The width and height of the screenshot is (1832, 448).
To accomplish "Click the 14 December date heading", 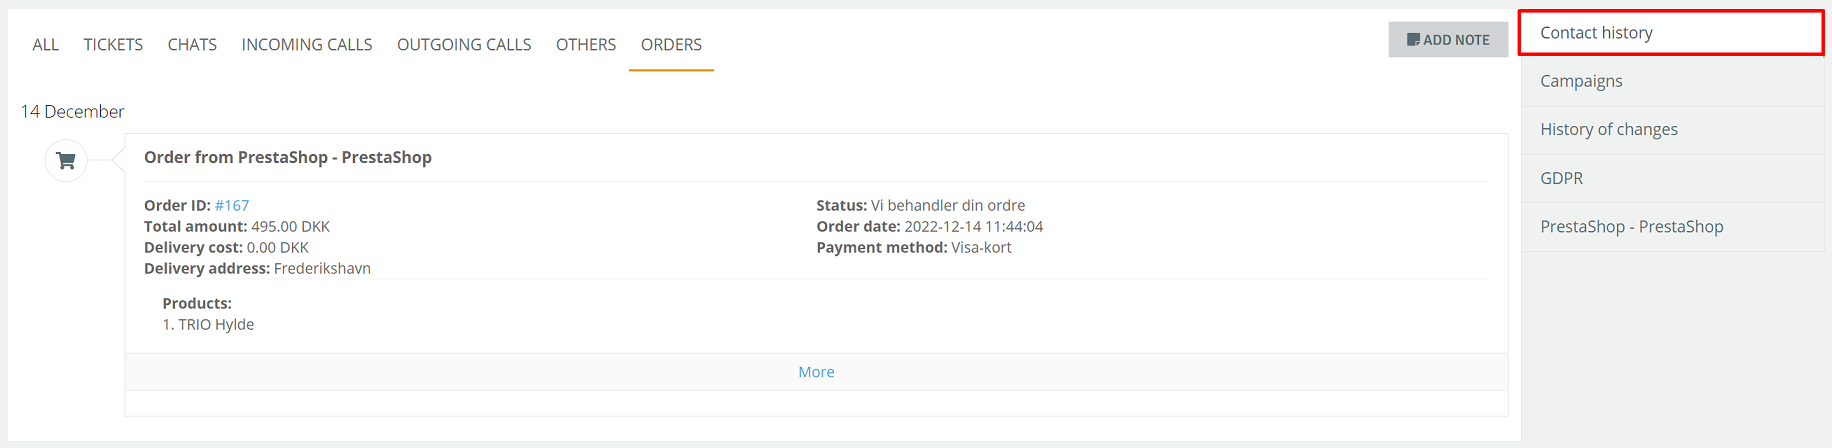I will pyautogui.click(x=72, y=111).
